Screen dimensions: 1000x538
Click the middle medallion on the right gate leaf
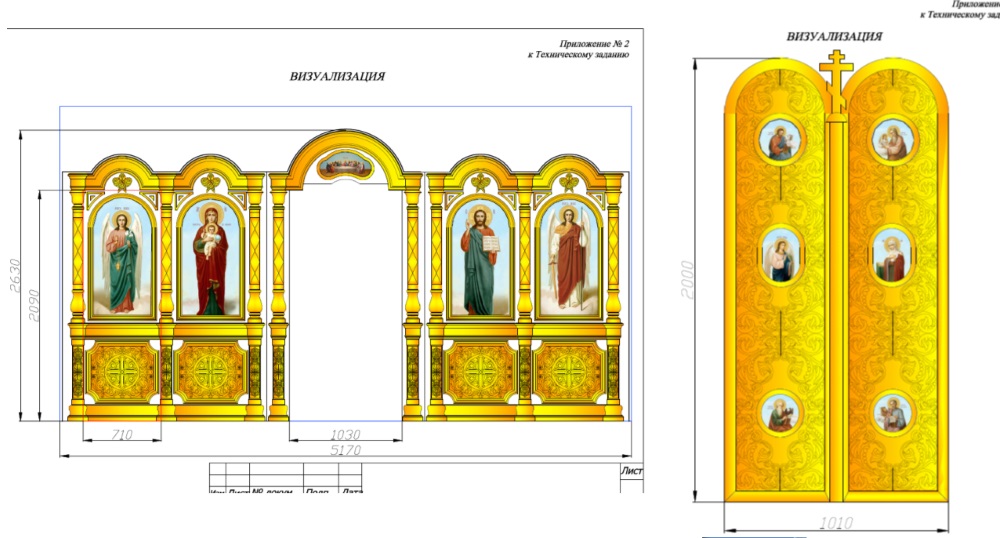[892, 256]
